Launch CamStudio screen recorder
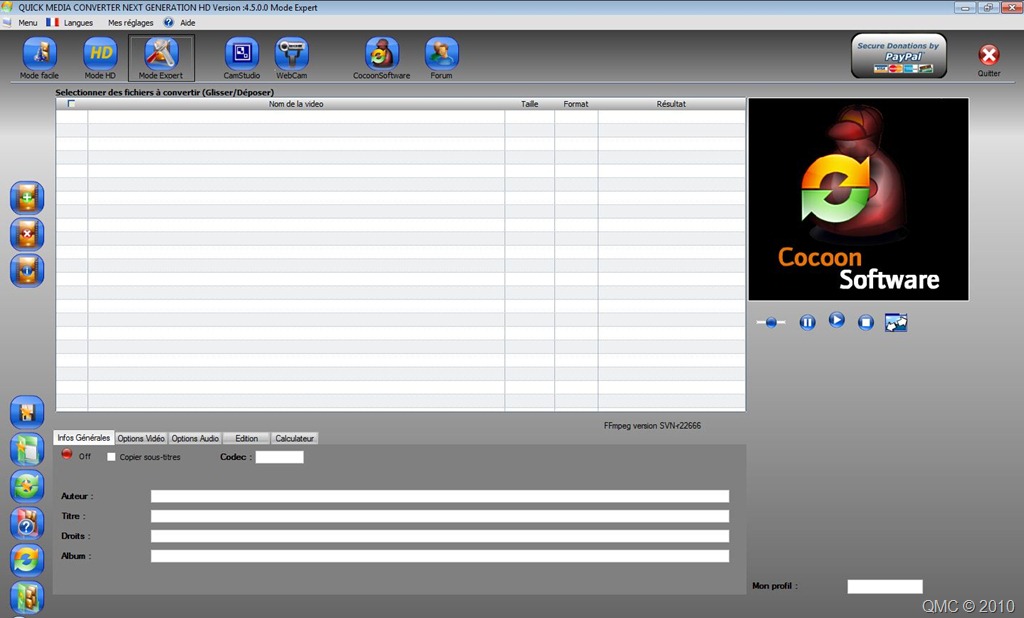 [242, 59]
